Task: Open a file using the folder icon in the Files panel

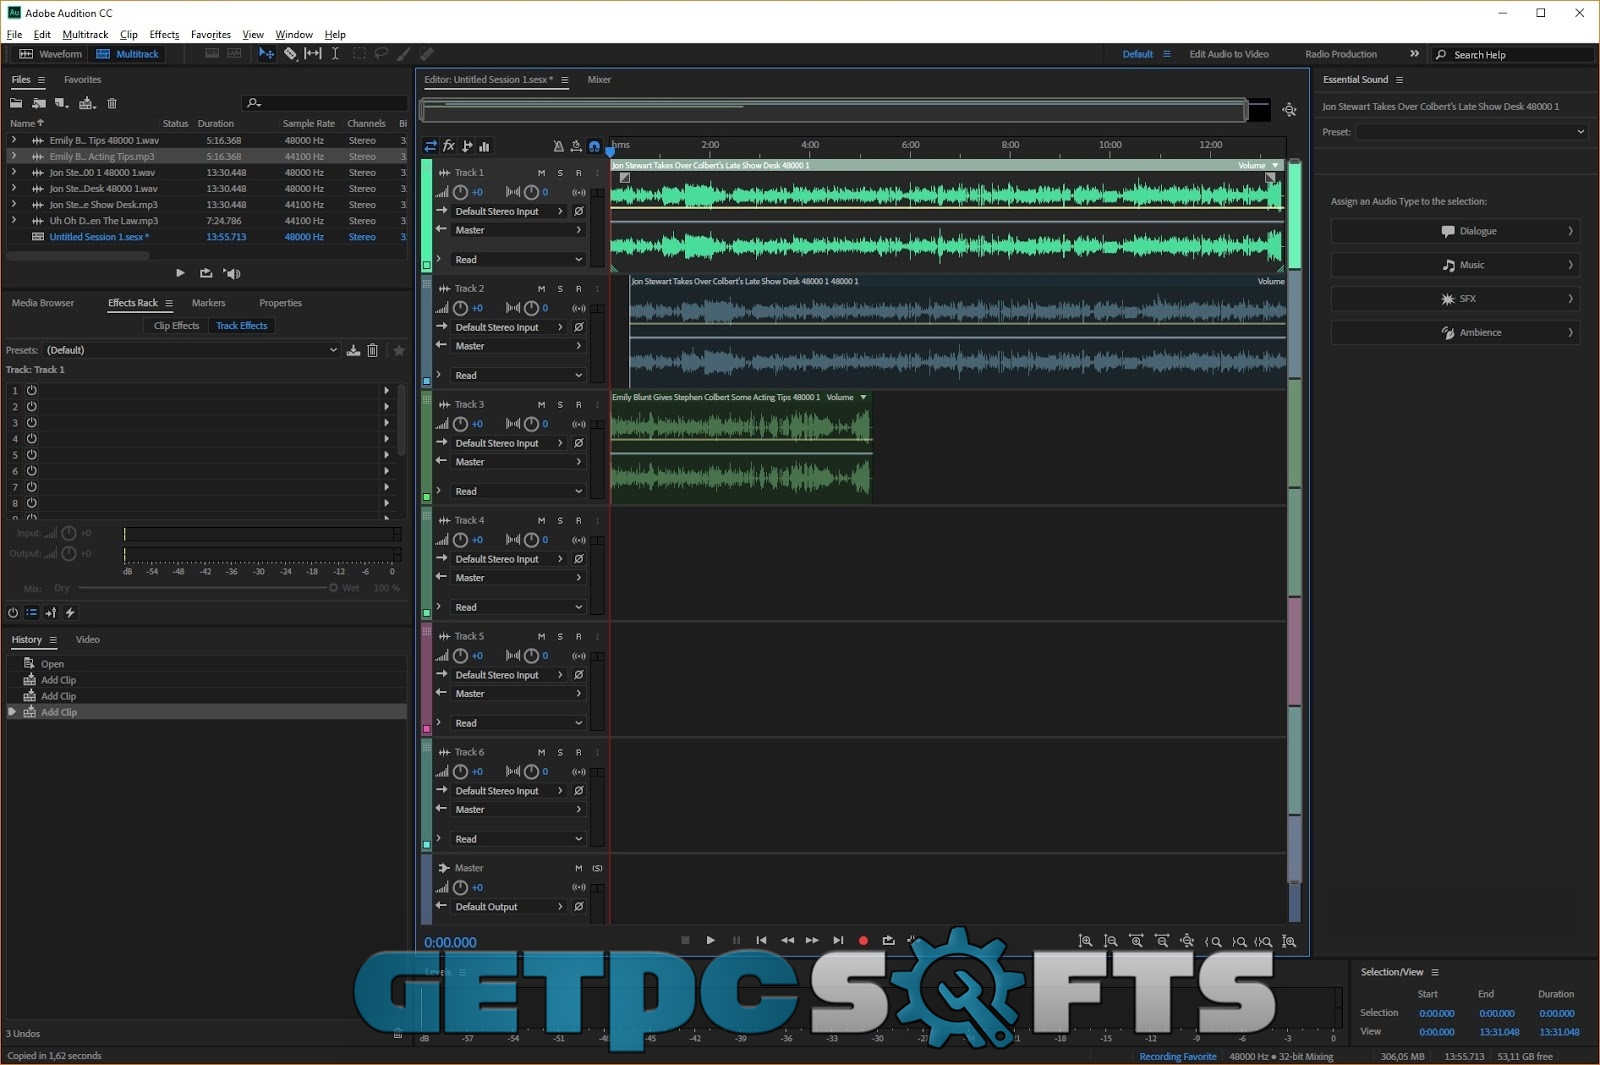Action: coord(16,103)
